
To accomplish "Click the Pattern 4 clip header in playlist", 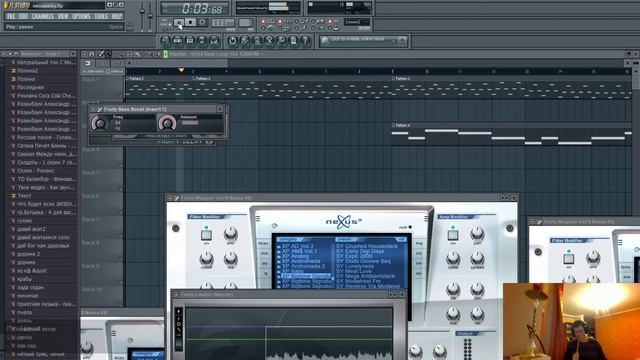I will (511, 125).
